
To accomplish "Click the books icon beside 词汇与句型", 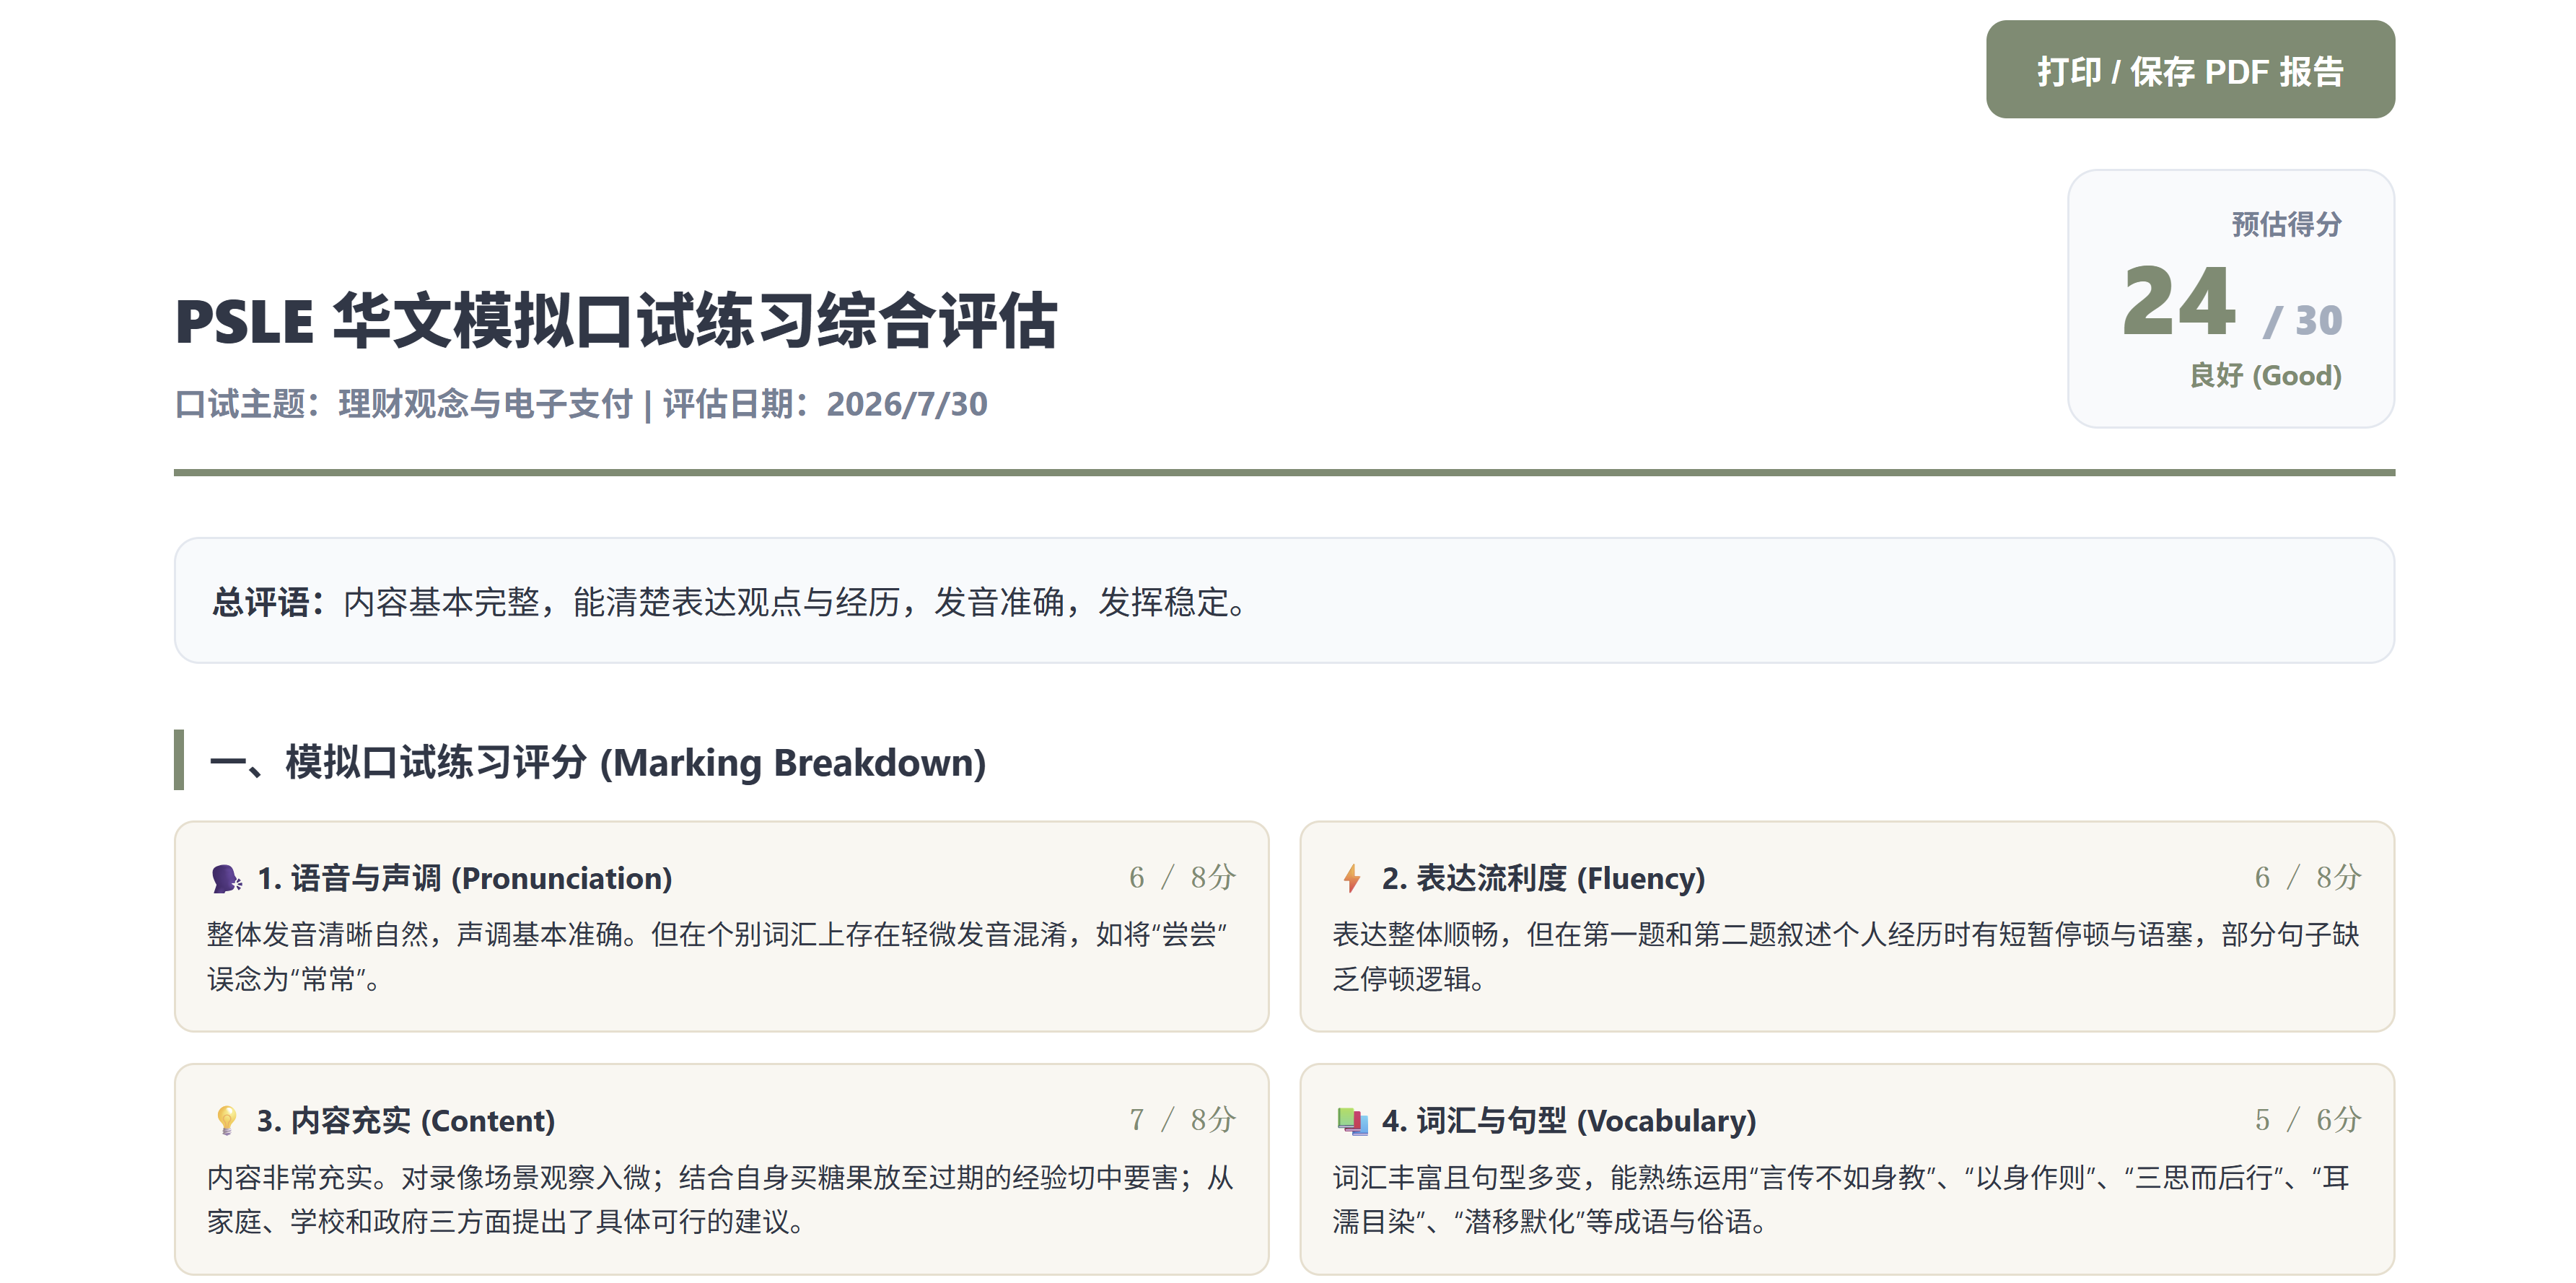I will 1353,1121.
